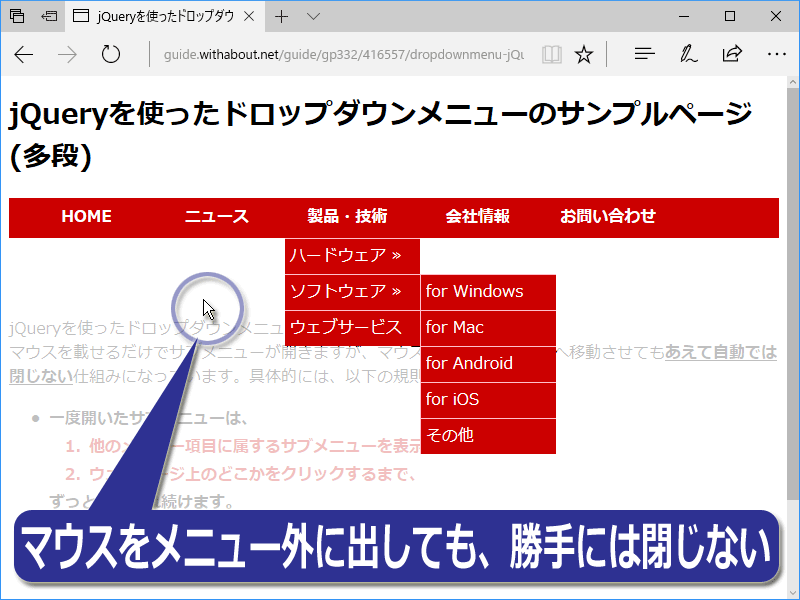Click the Make a Web Note pen icon
The width and height of the screenshot is (800, 600).
point(689,54)
